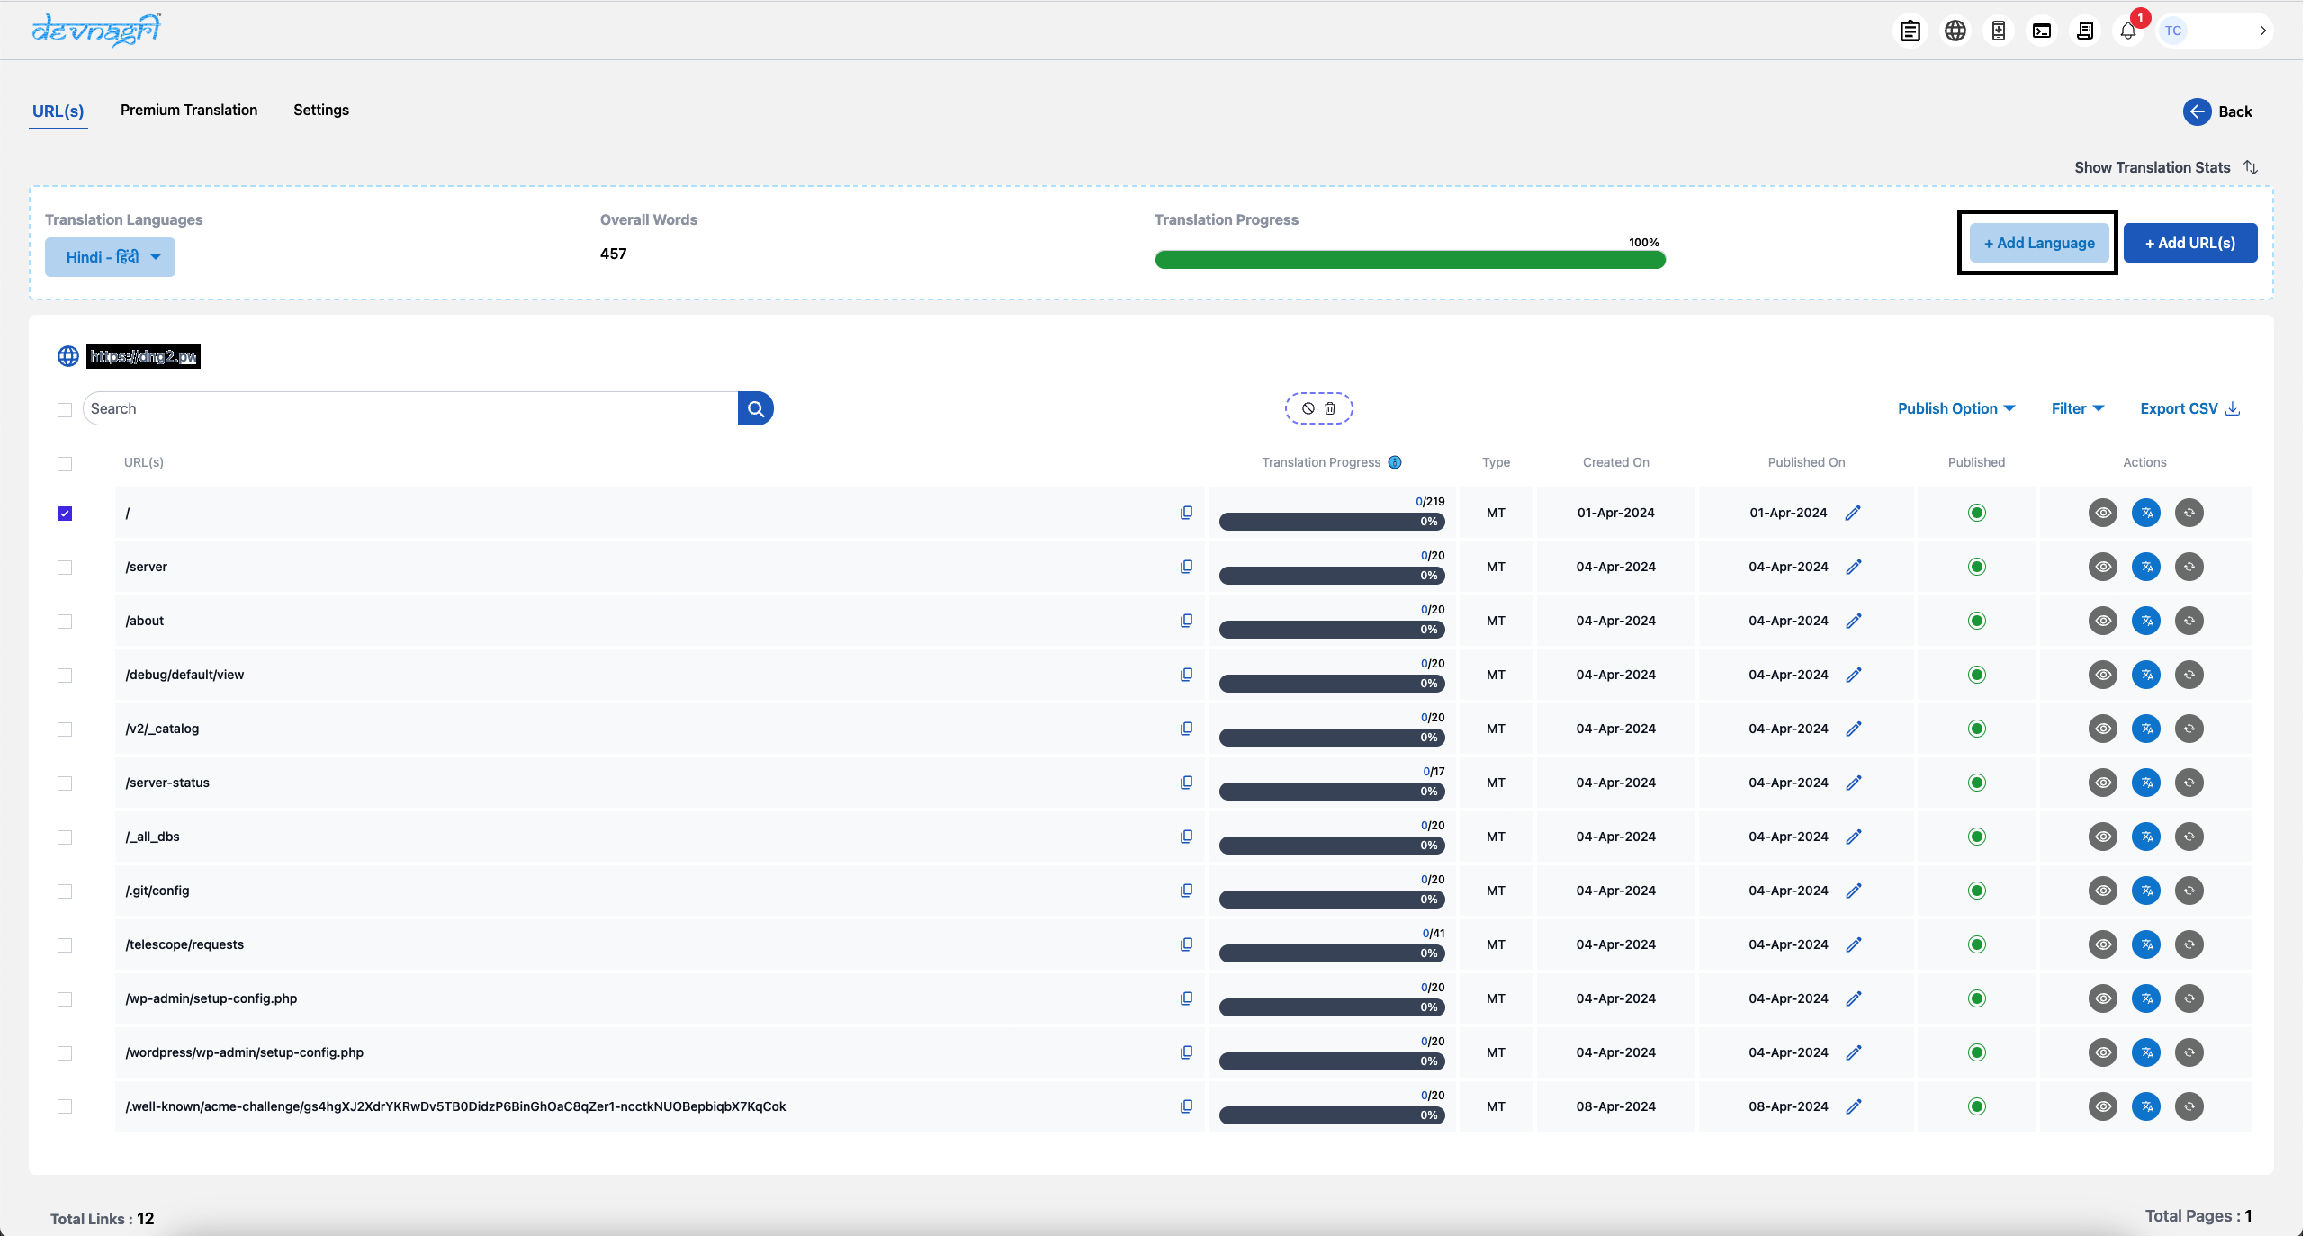
Task: Open the Hindi language dropdown
Action: click(x=110, y=258)
